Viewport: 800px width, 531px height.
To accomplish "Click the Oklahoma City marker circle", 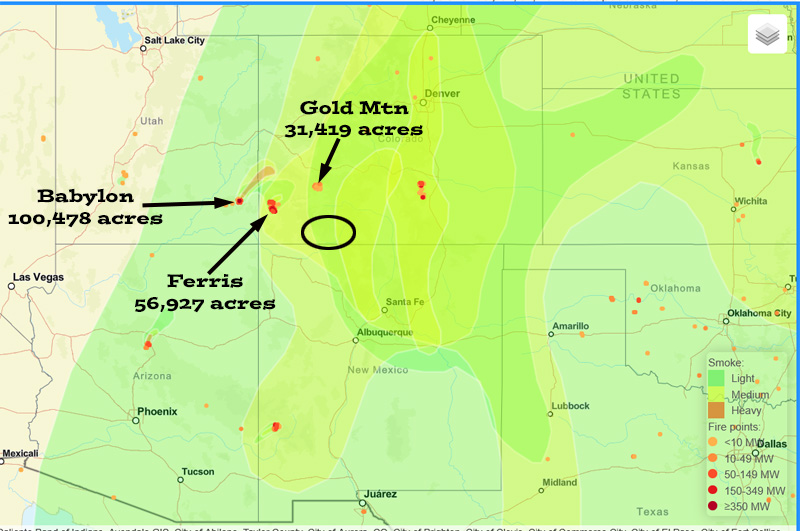I will coord(726,321).
